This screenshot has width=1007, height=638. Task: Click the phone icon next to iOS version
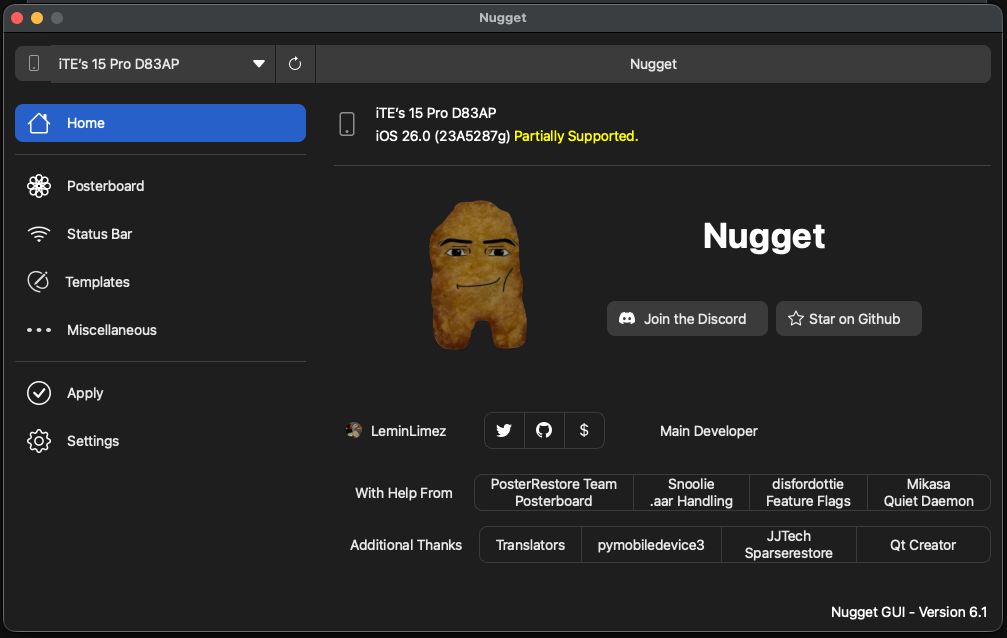pyautogui.click(x=347, y=124)
